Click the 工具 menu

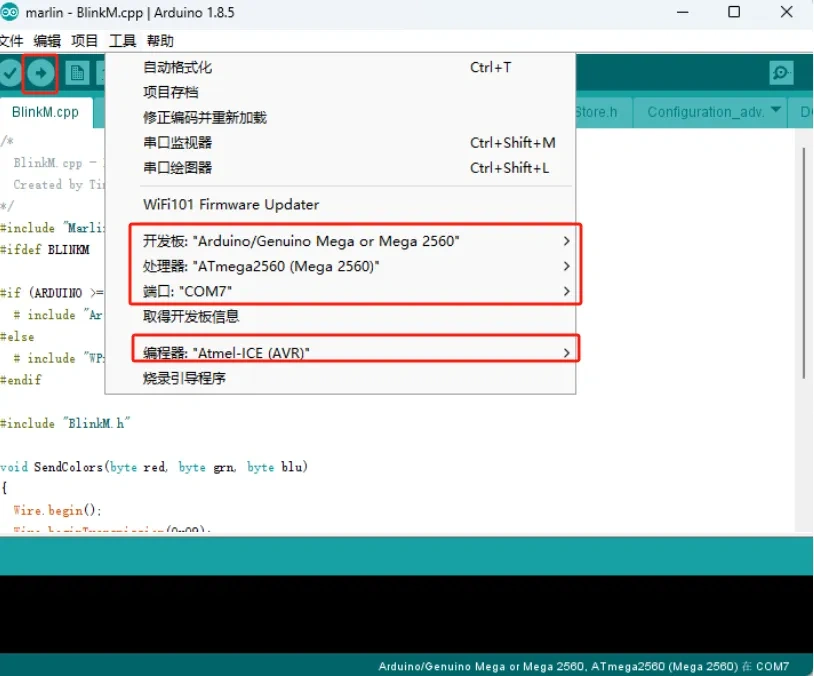[123, 41]
